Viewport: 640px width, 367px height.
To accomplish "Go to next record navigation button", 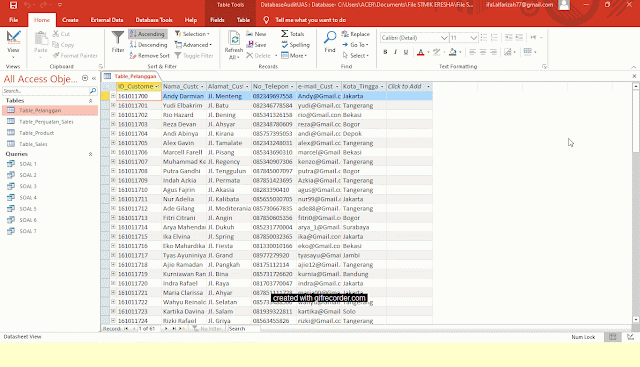I will [166, 329].
